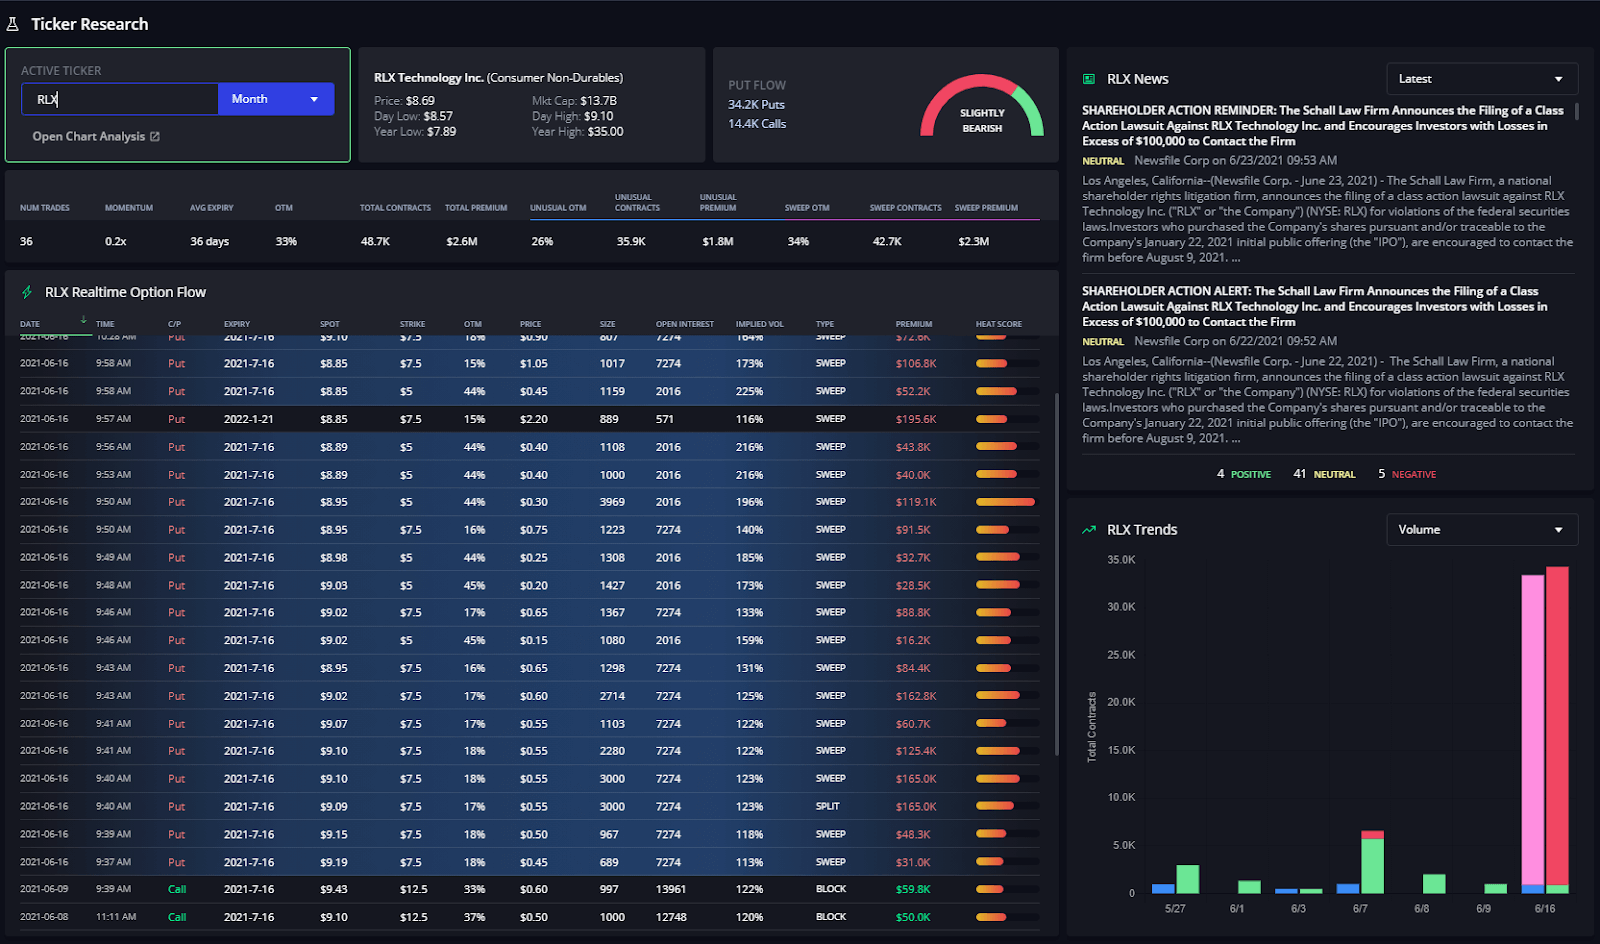Click the 48.7K total contracts value
The width and height of the screenshot is (1600, 944).
click(x=375, y=242)
